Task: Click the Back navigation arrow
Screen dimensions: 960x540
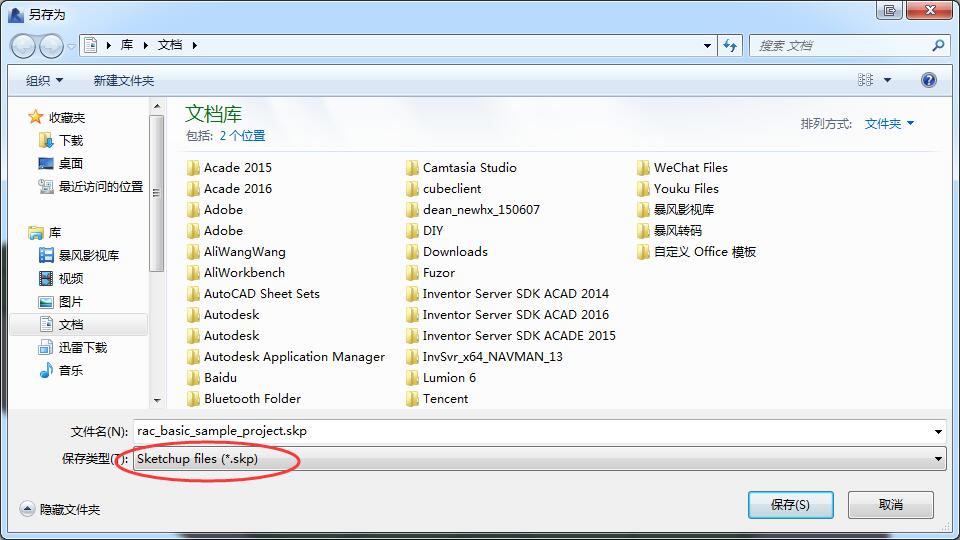Action: 23,46
